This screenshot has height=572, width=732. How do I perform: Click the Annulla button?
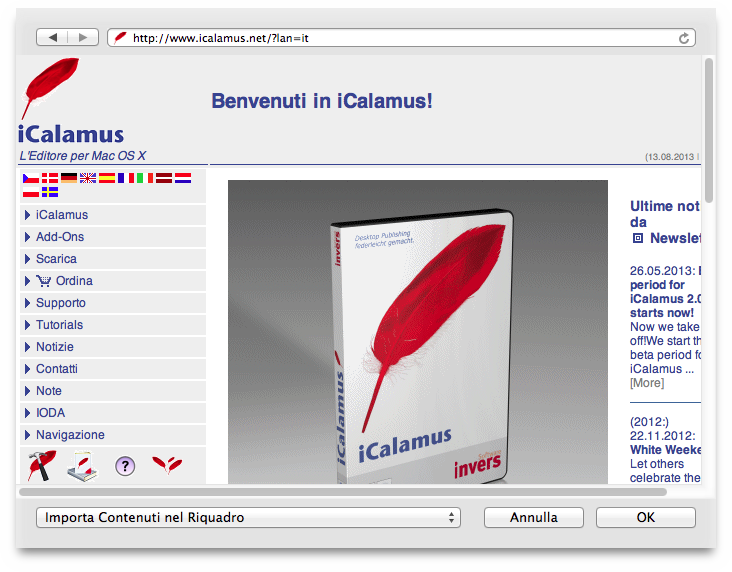click(x=534, y=517)
